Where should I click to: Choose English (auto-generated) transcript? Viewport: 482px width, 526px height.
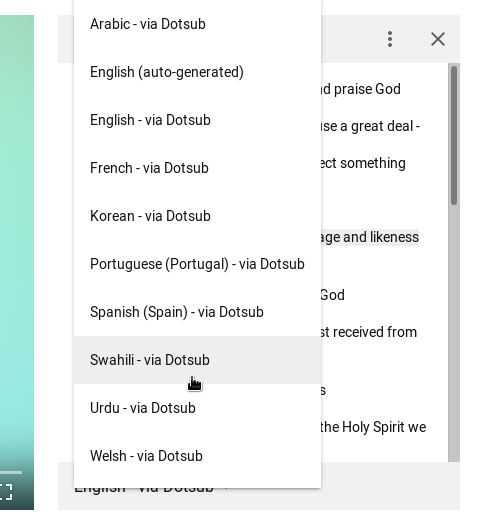pyautogui.click(x=197, y=72)
